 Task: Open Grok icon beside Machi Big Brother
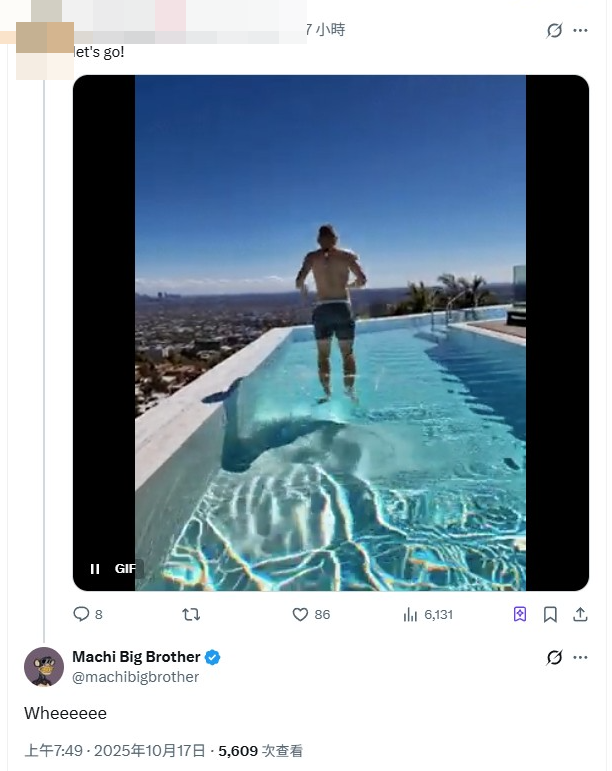(554, 657)
